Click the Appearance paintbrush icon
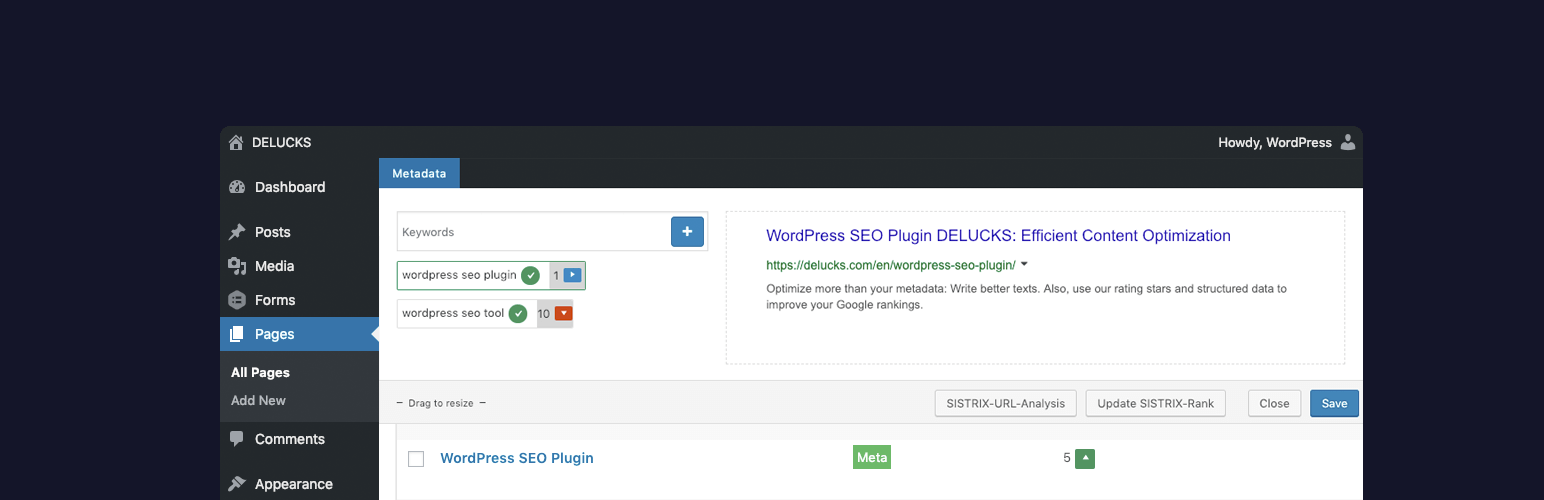Image resolution: width=1544 pixels, height=500 pixels. pos(237,484)
